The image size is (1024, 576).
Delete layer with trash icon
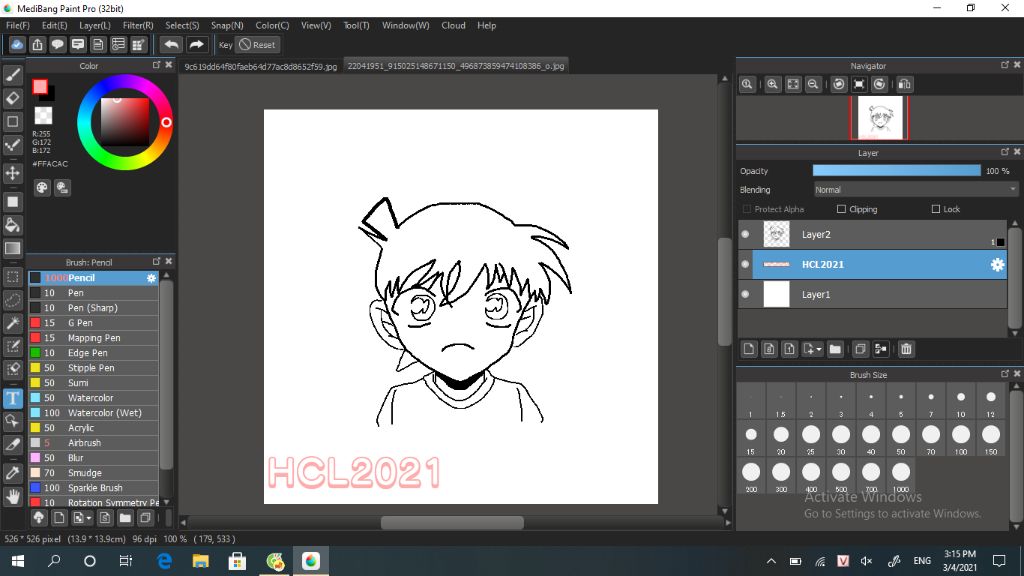[906, 349]
